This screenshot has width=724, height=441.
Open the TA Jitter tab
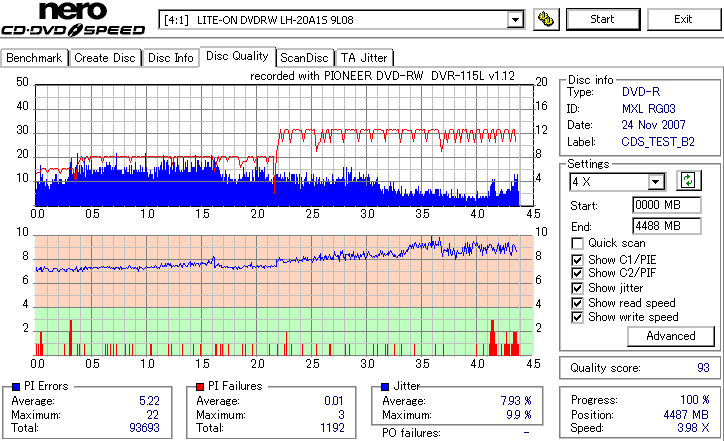click(364, 58)
